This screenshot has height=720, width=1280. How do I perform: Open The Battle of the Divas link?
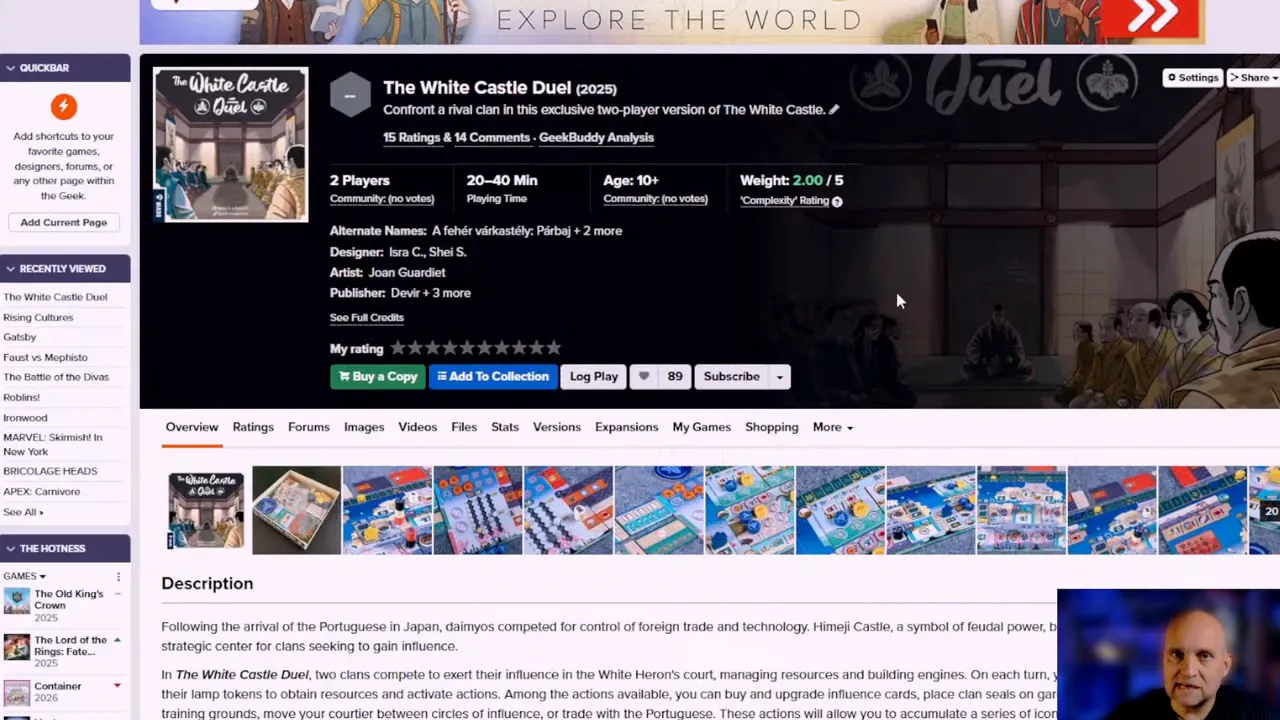click(x=56, y=378)
